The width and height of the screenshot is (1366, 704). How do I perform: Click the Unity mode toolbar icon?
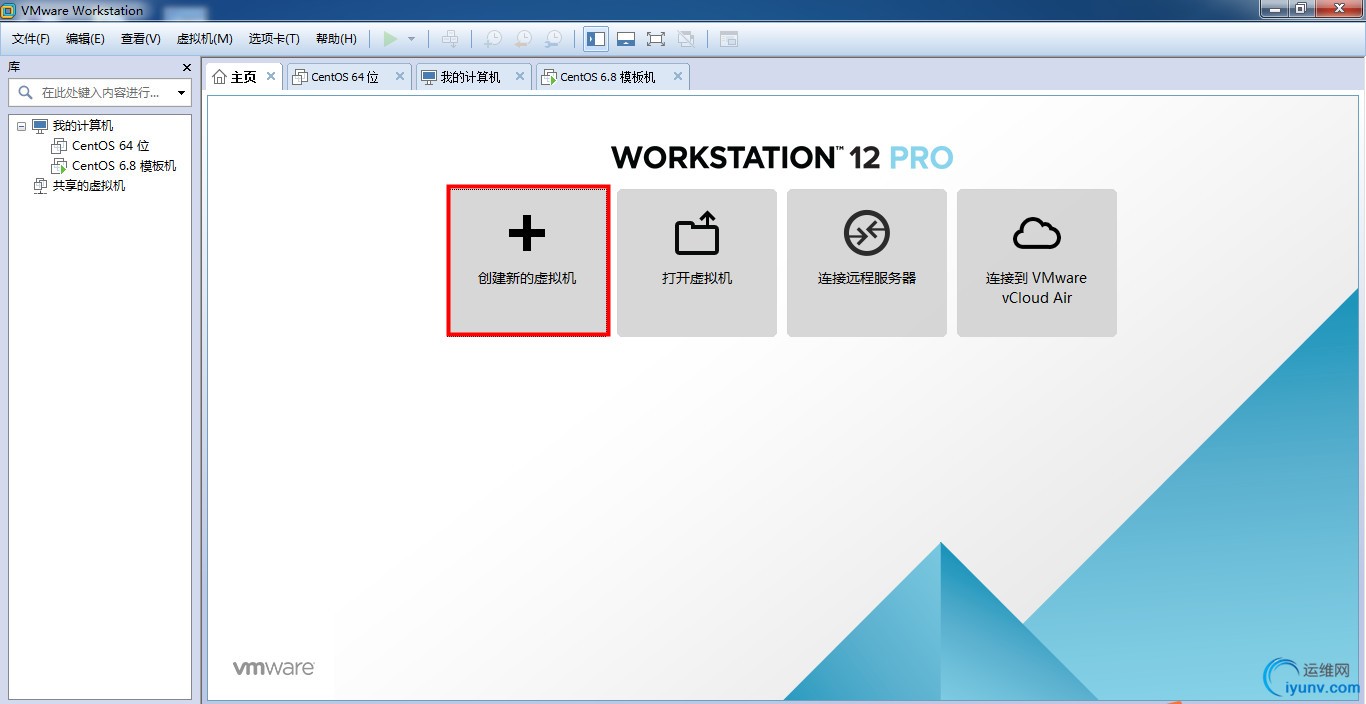pos(686,39)
